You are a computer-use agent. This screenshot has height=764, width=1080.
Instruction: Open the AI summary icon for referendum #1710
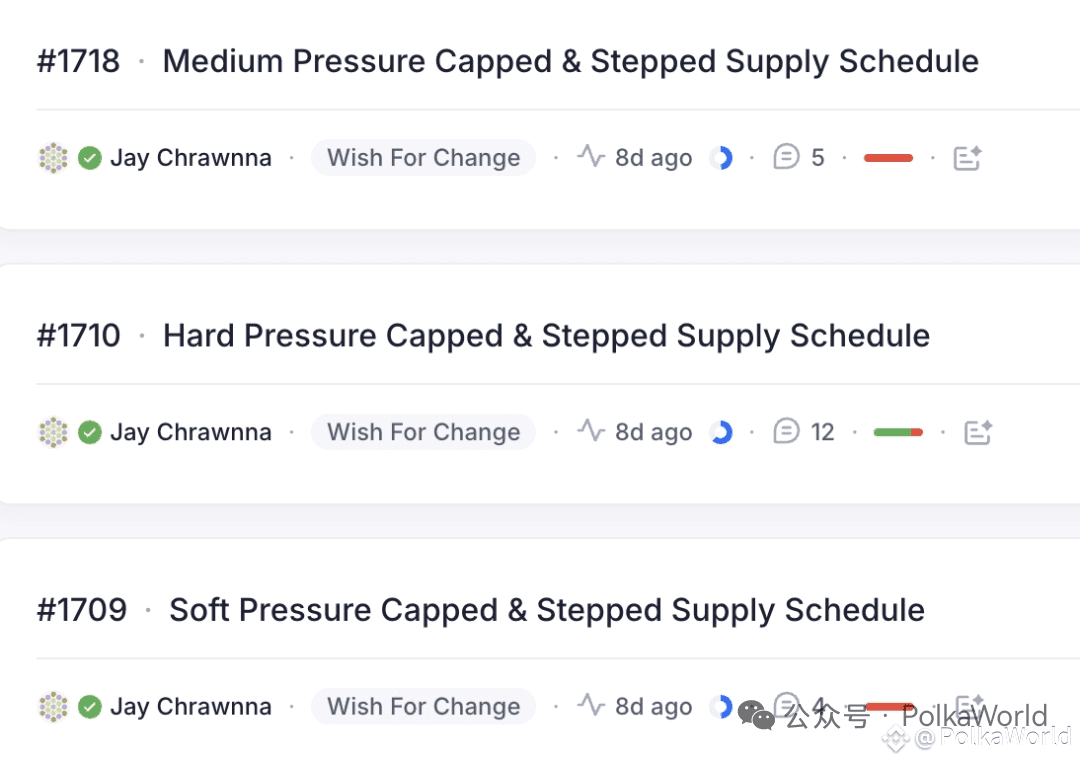point(977,432)
